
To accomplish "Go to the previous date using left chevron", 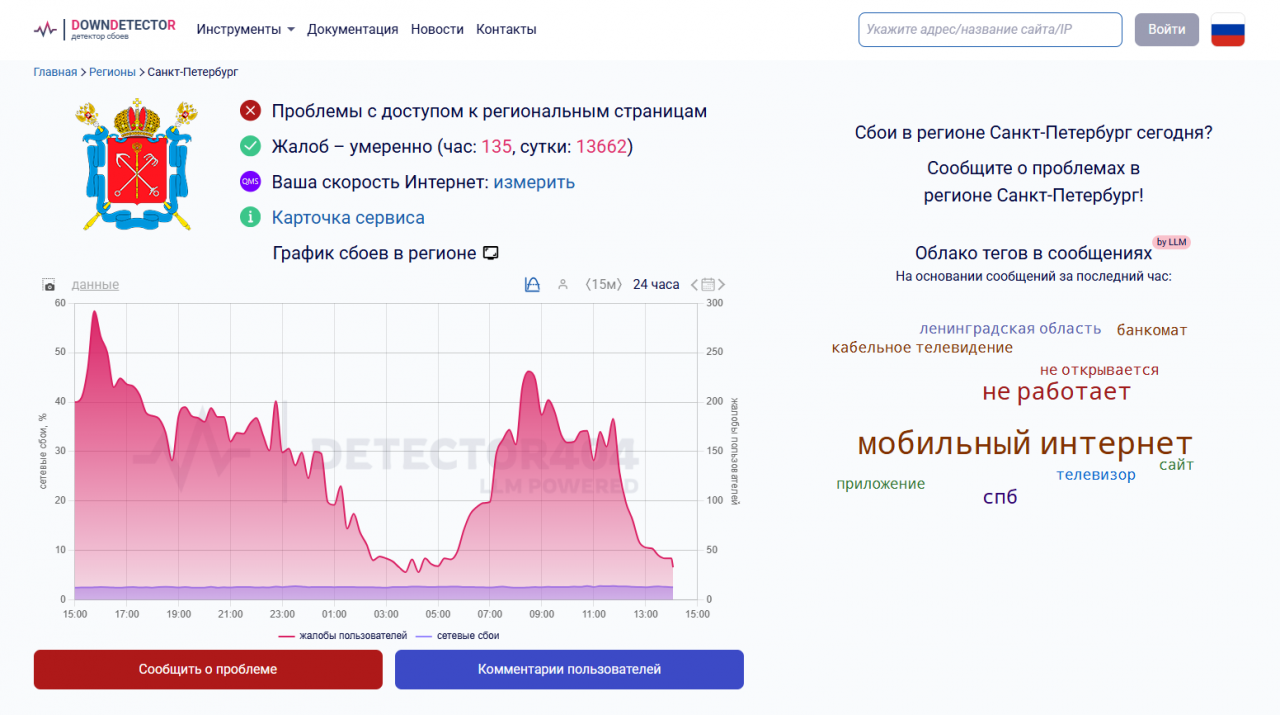I will click(x=694, y=285).
